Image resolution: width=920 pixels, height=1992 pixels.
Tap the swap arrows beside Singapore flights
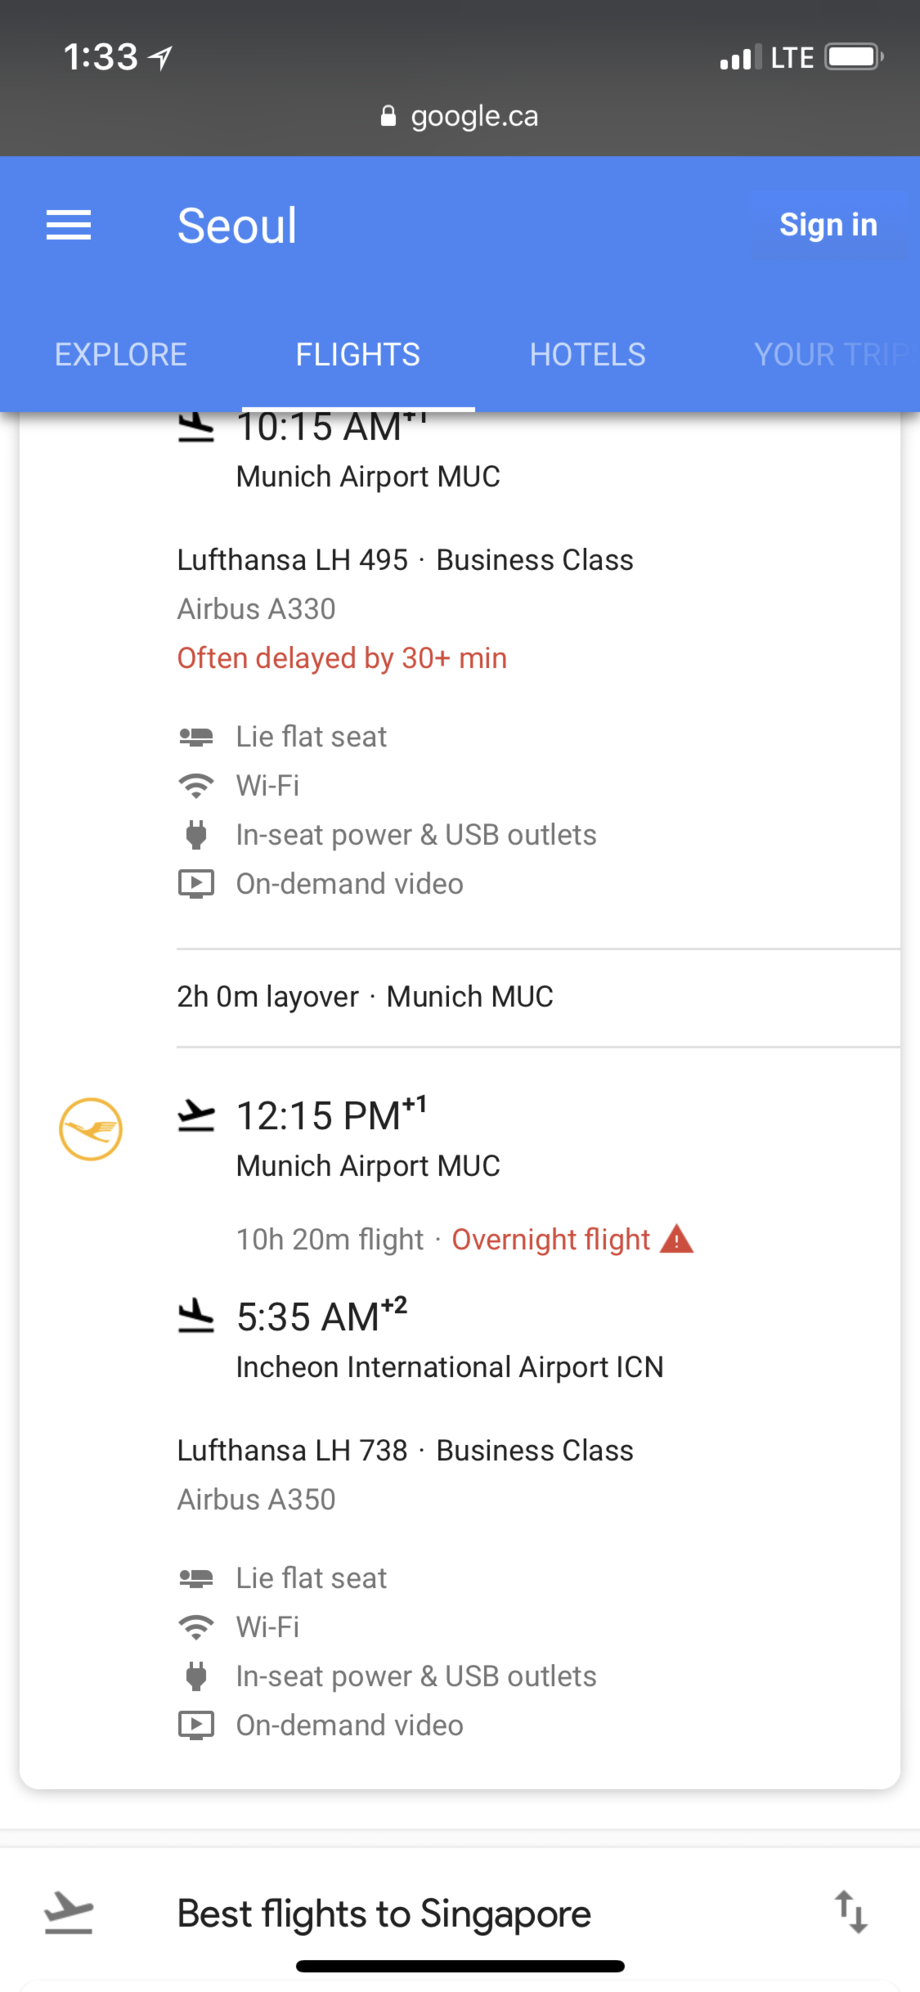click(x=851, y=1912)
